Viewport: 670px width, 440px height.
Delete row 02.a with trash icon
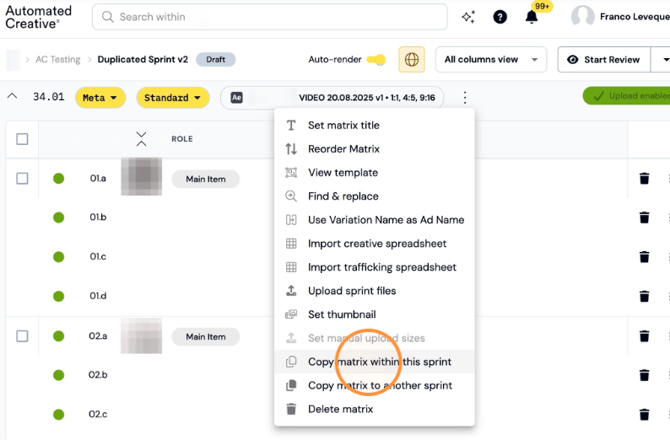(644, 336)
